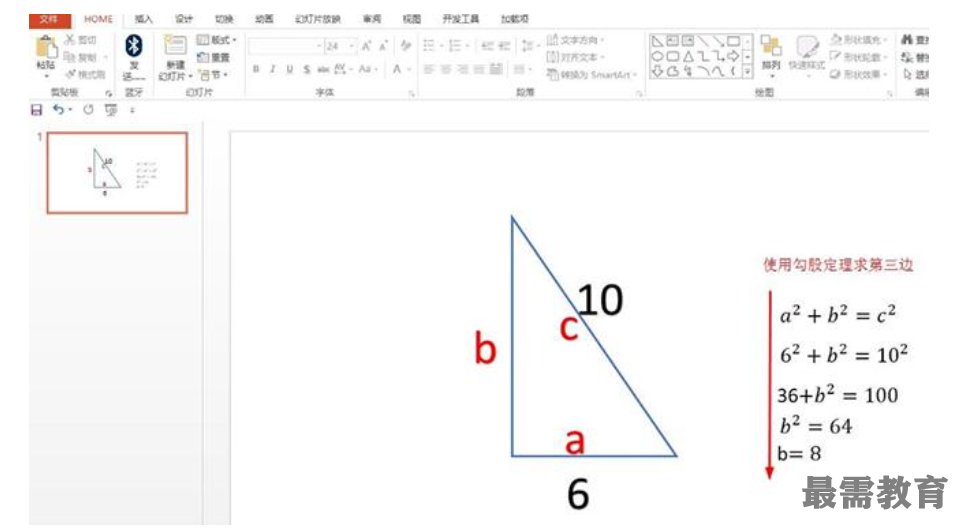Clear all formatting eraser icon
Screen dimensions: 954x532
coord(405,46)
